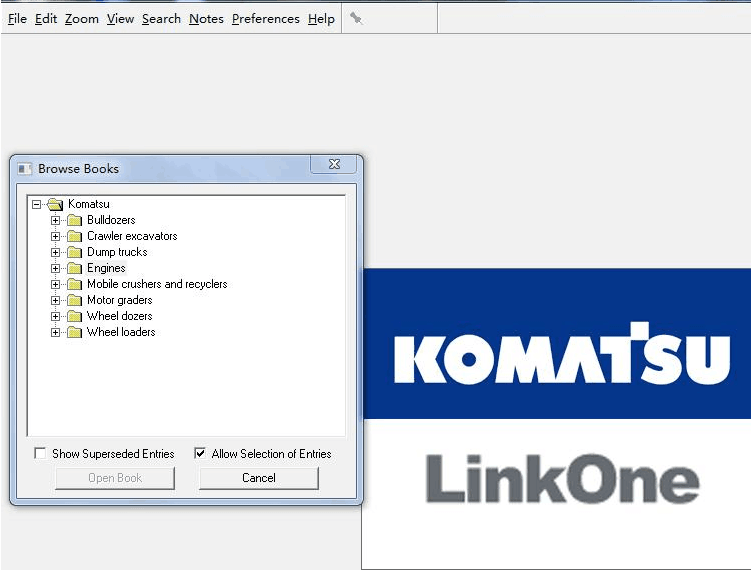The height and width of the screenshot is (570, 756).
Task: Click the Komatsu root folder icon
Action: tap(55, 204)
